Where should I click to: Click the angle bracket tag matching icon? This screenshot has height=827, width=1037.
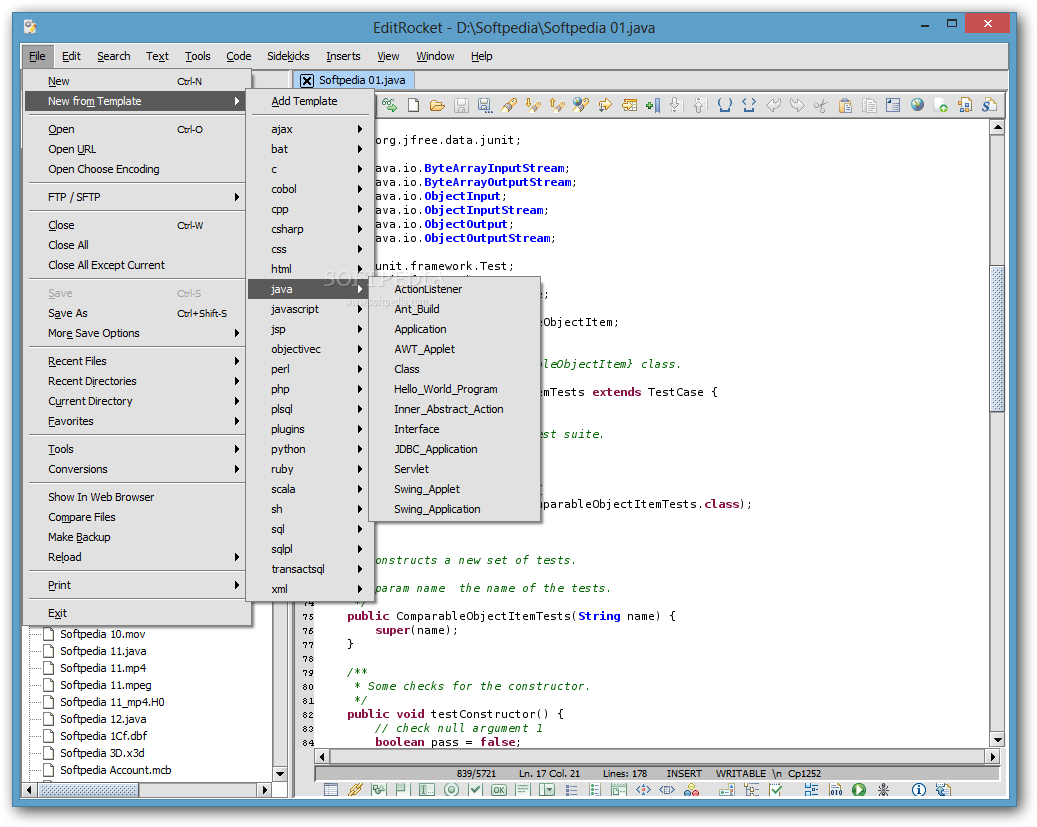(x=749, y=105)
